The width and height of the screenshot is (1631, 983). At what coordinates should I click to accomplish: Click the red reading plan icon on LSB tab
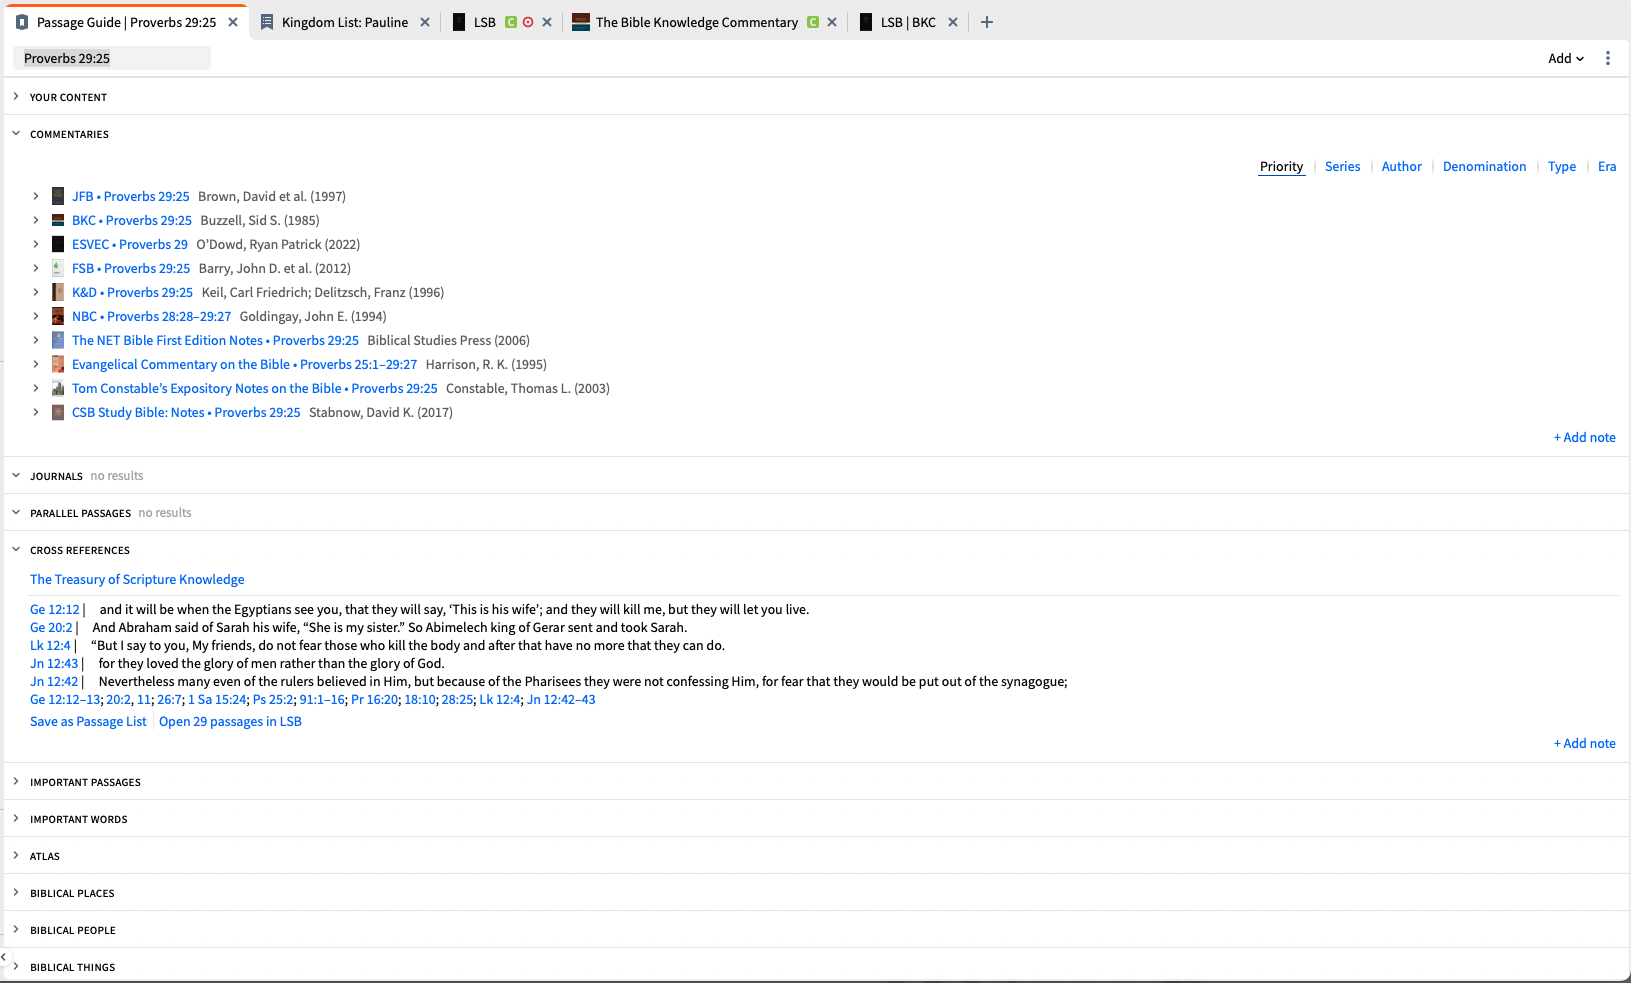[527, 21]
